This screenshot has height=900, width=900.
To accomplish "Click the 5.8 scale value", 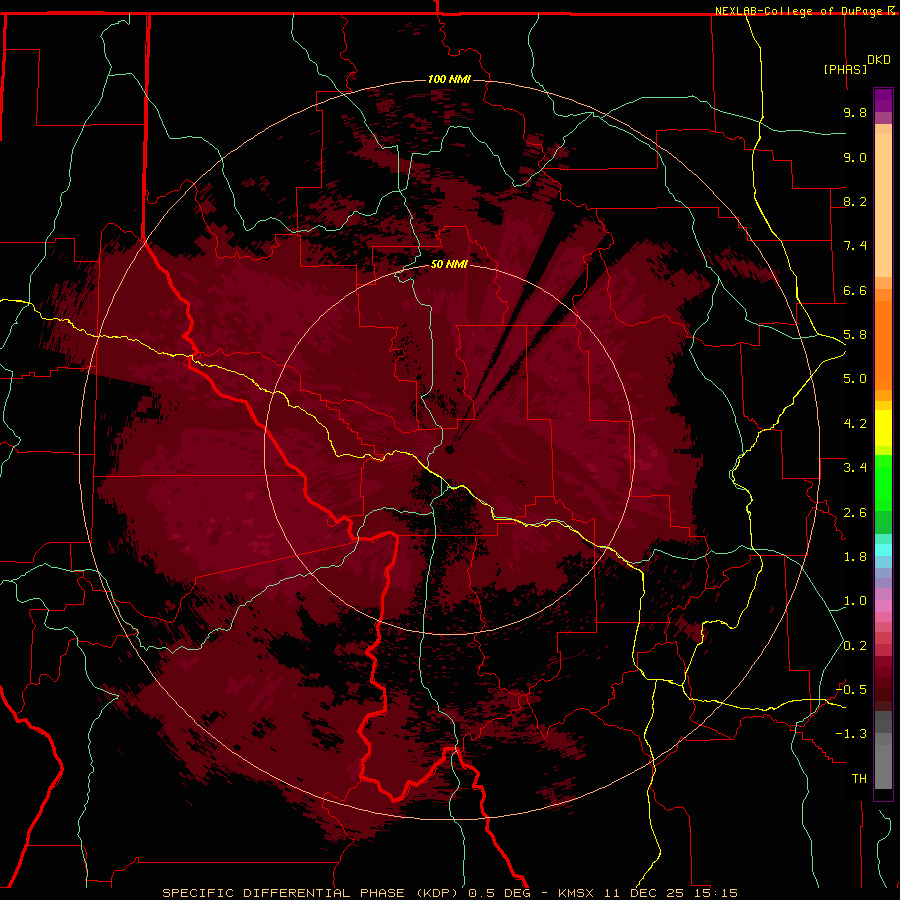I will (x=855, y=335).
